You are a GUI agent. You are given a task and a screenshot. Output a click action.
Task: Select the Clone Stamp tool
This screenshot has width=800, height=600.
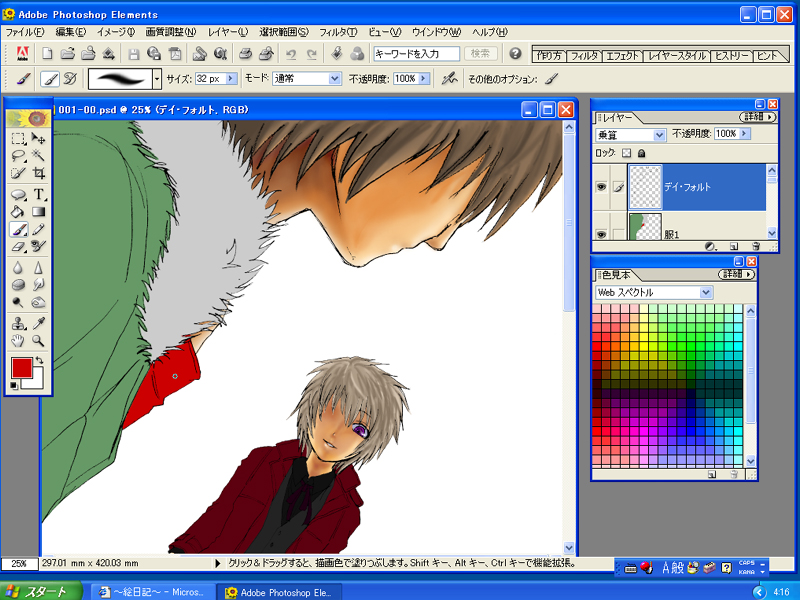(18, 323)
